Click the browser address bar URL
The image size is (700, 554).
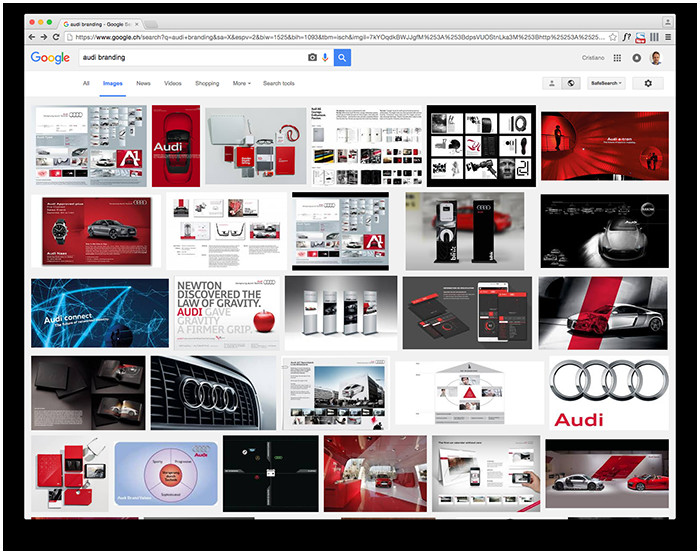tap(339, 37)
